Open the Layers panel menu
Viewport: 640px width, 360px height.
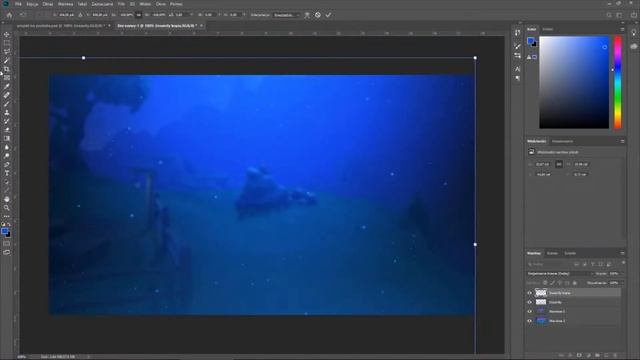[622, 253]
